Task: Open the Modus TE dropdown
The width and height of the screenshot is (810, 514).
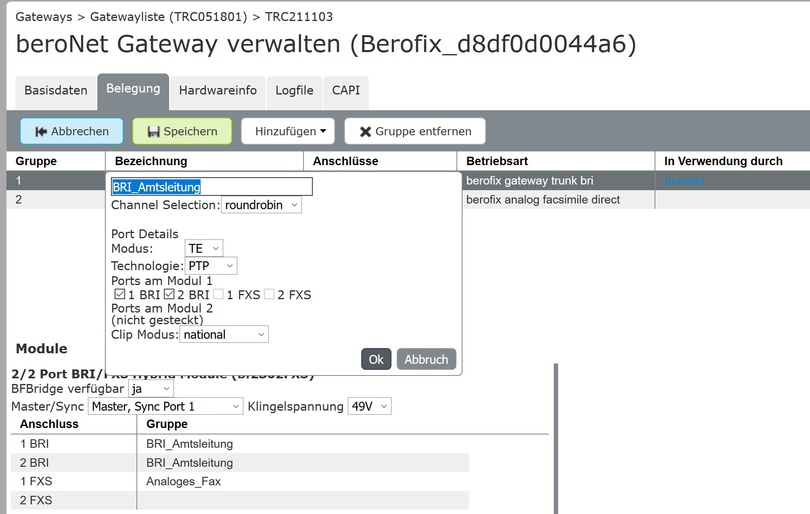Action: coord(204,248)
